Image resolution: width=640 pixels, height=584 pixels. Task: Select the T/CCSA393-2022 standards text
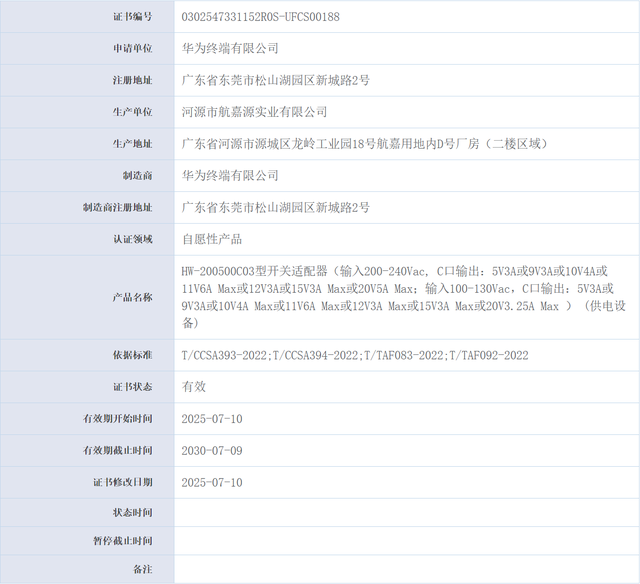(x=355, y=355)
